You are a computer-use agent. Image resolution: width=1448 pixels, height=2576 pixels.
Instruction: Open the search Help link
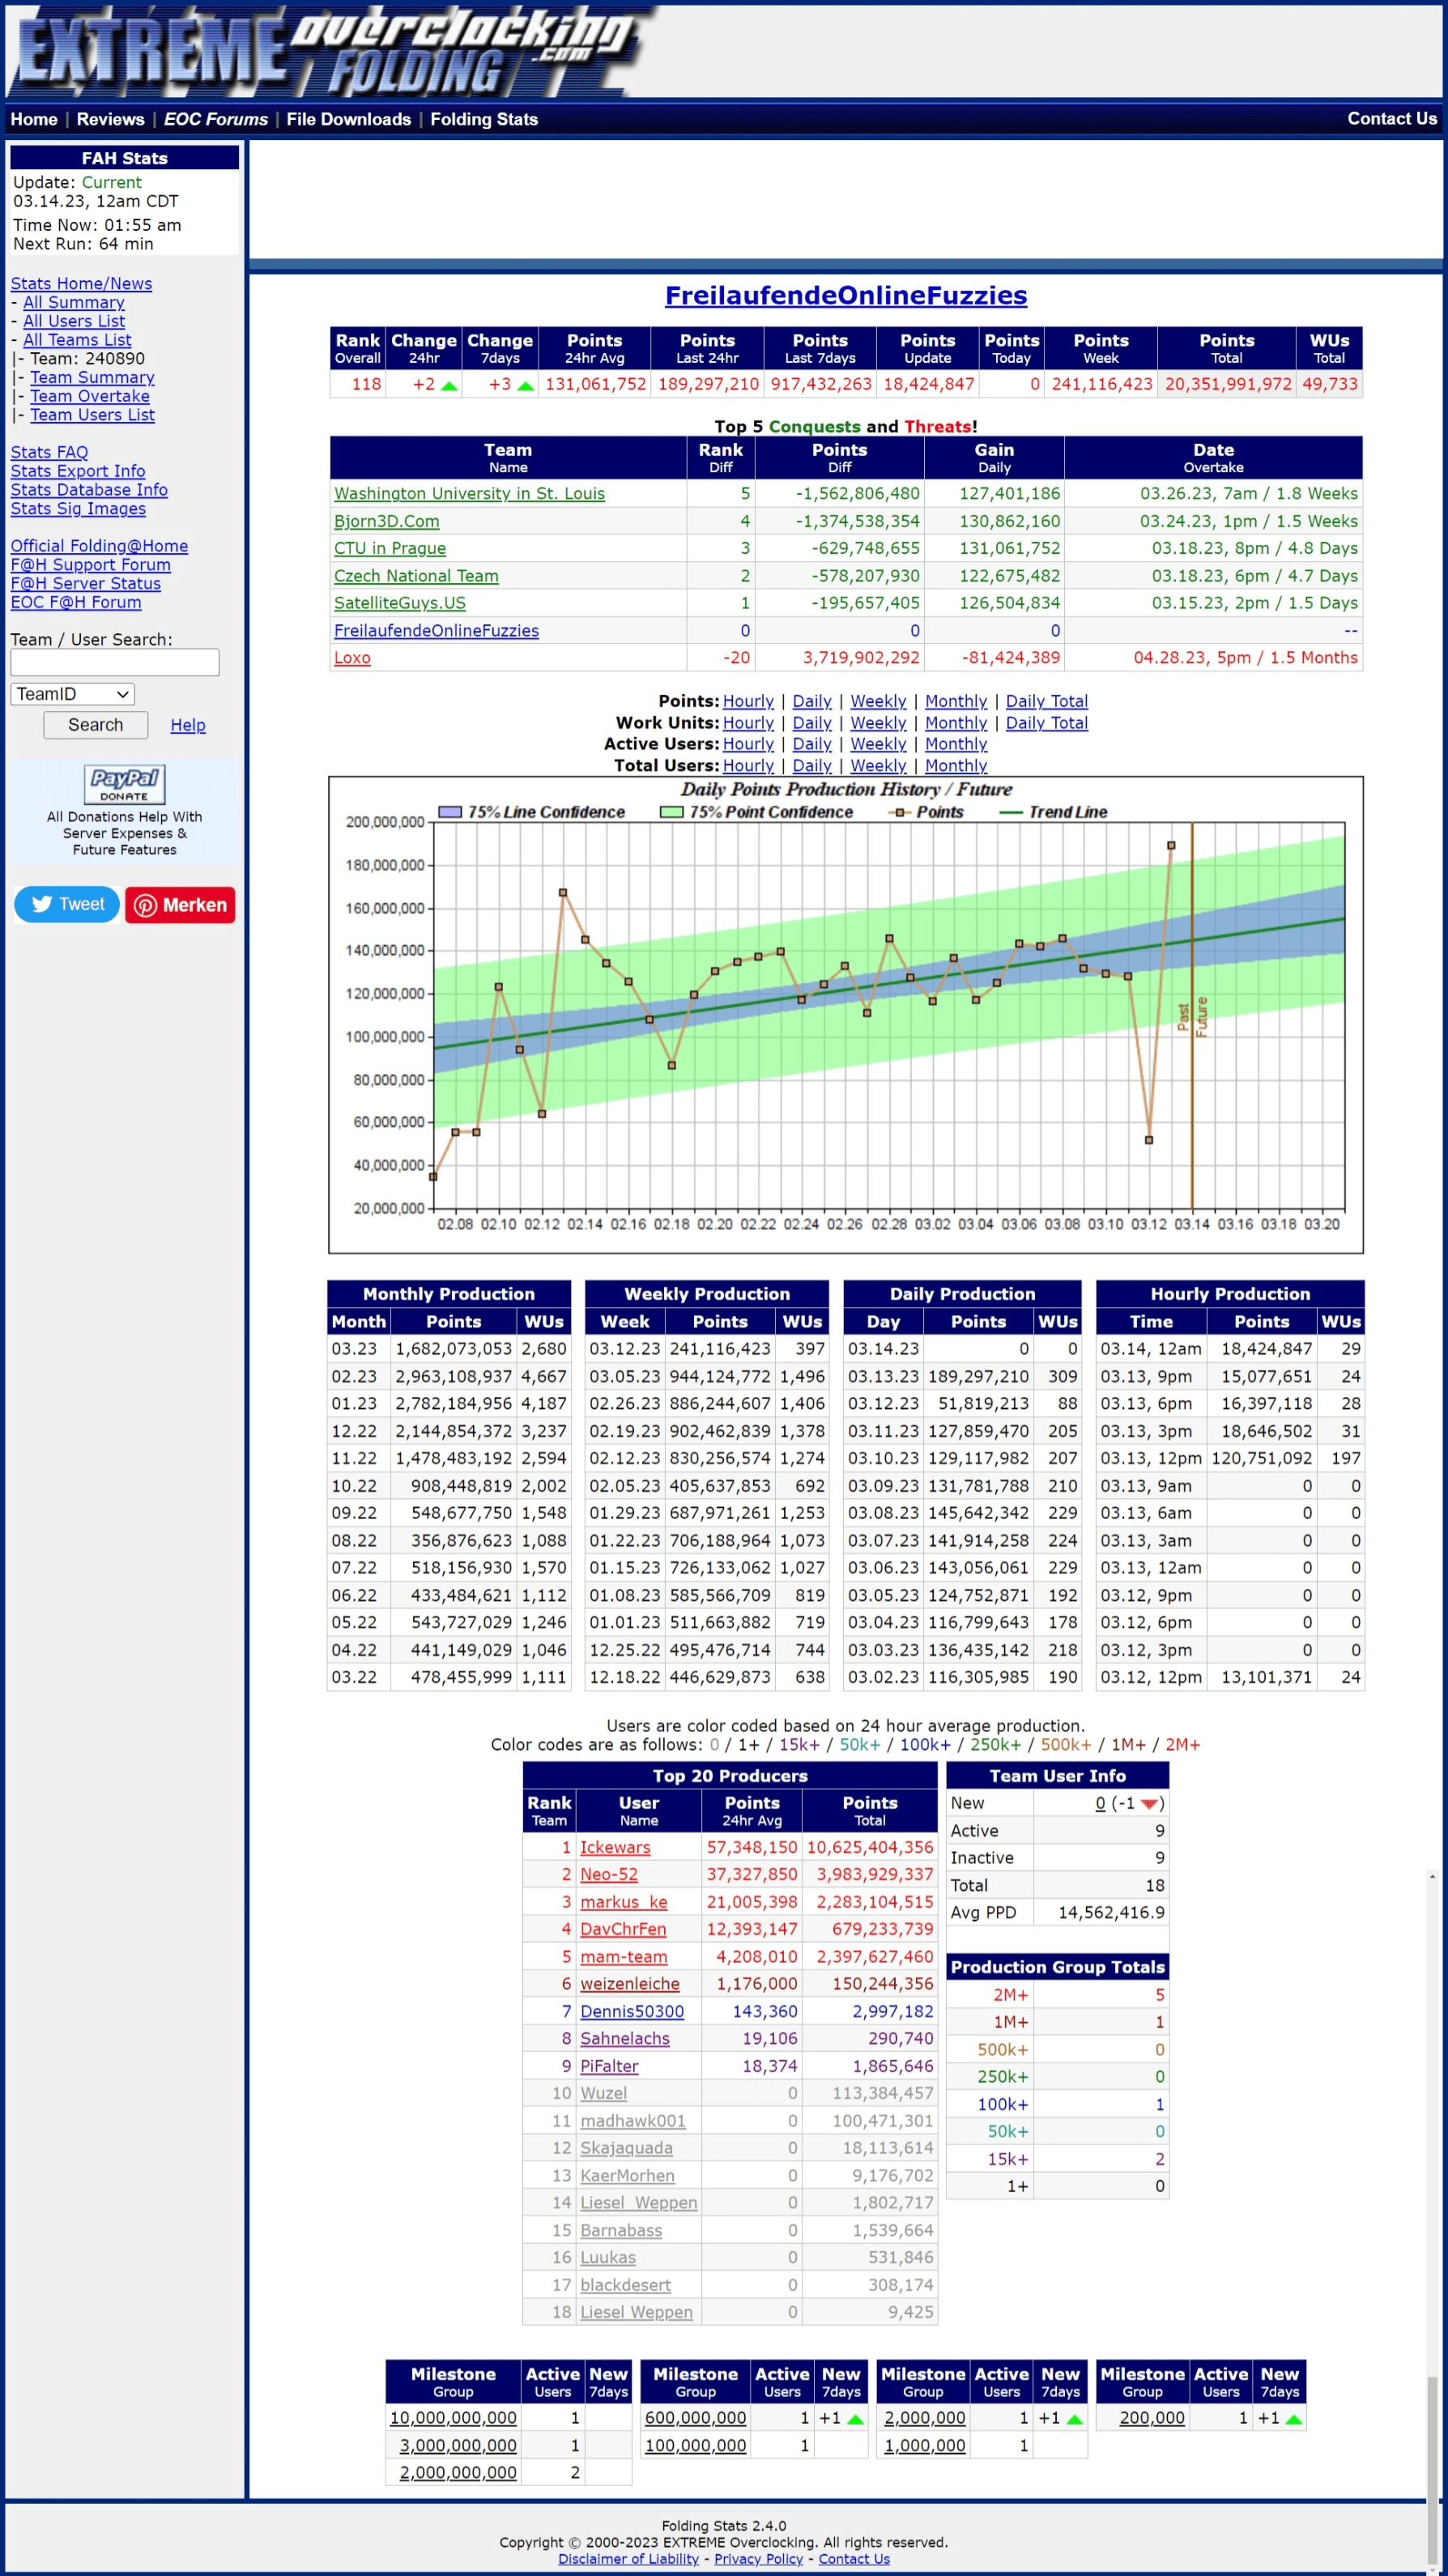click(x=188, y=725)
